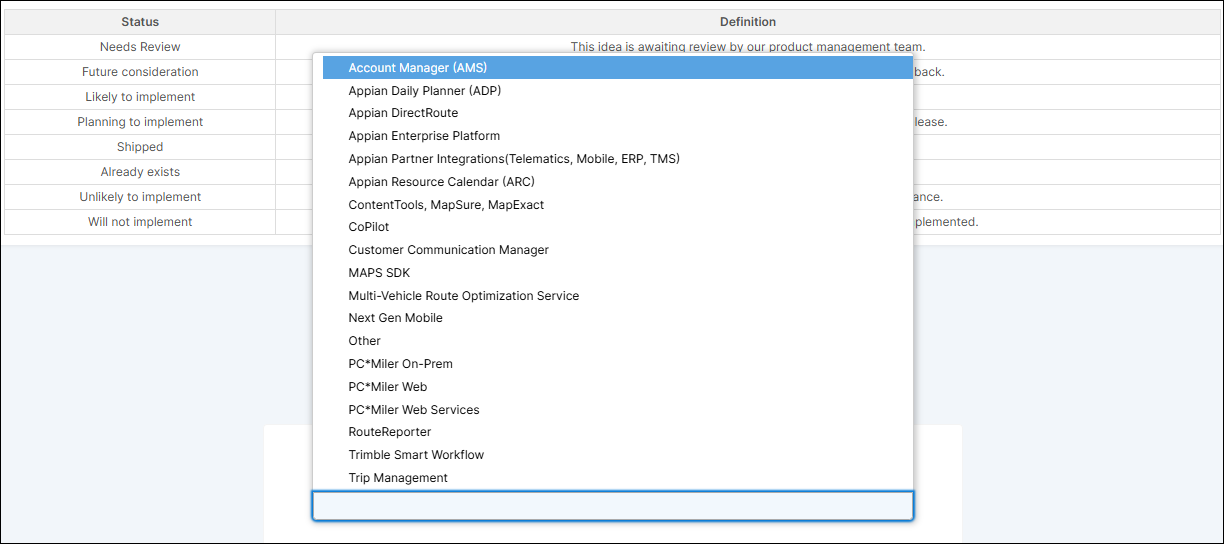
Task: Select ContentTools, MapSure, MapExact entry
Action: click(446, 205)
